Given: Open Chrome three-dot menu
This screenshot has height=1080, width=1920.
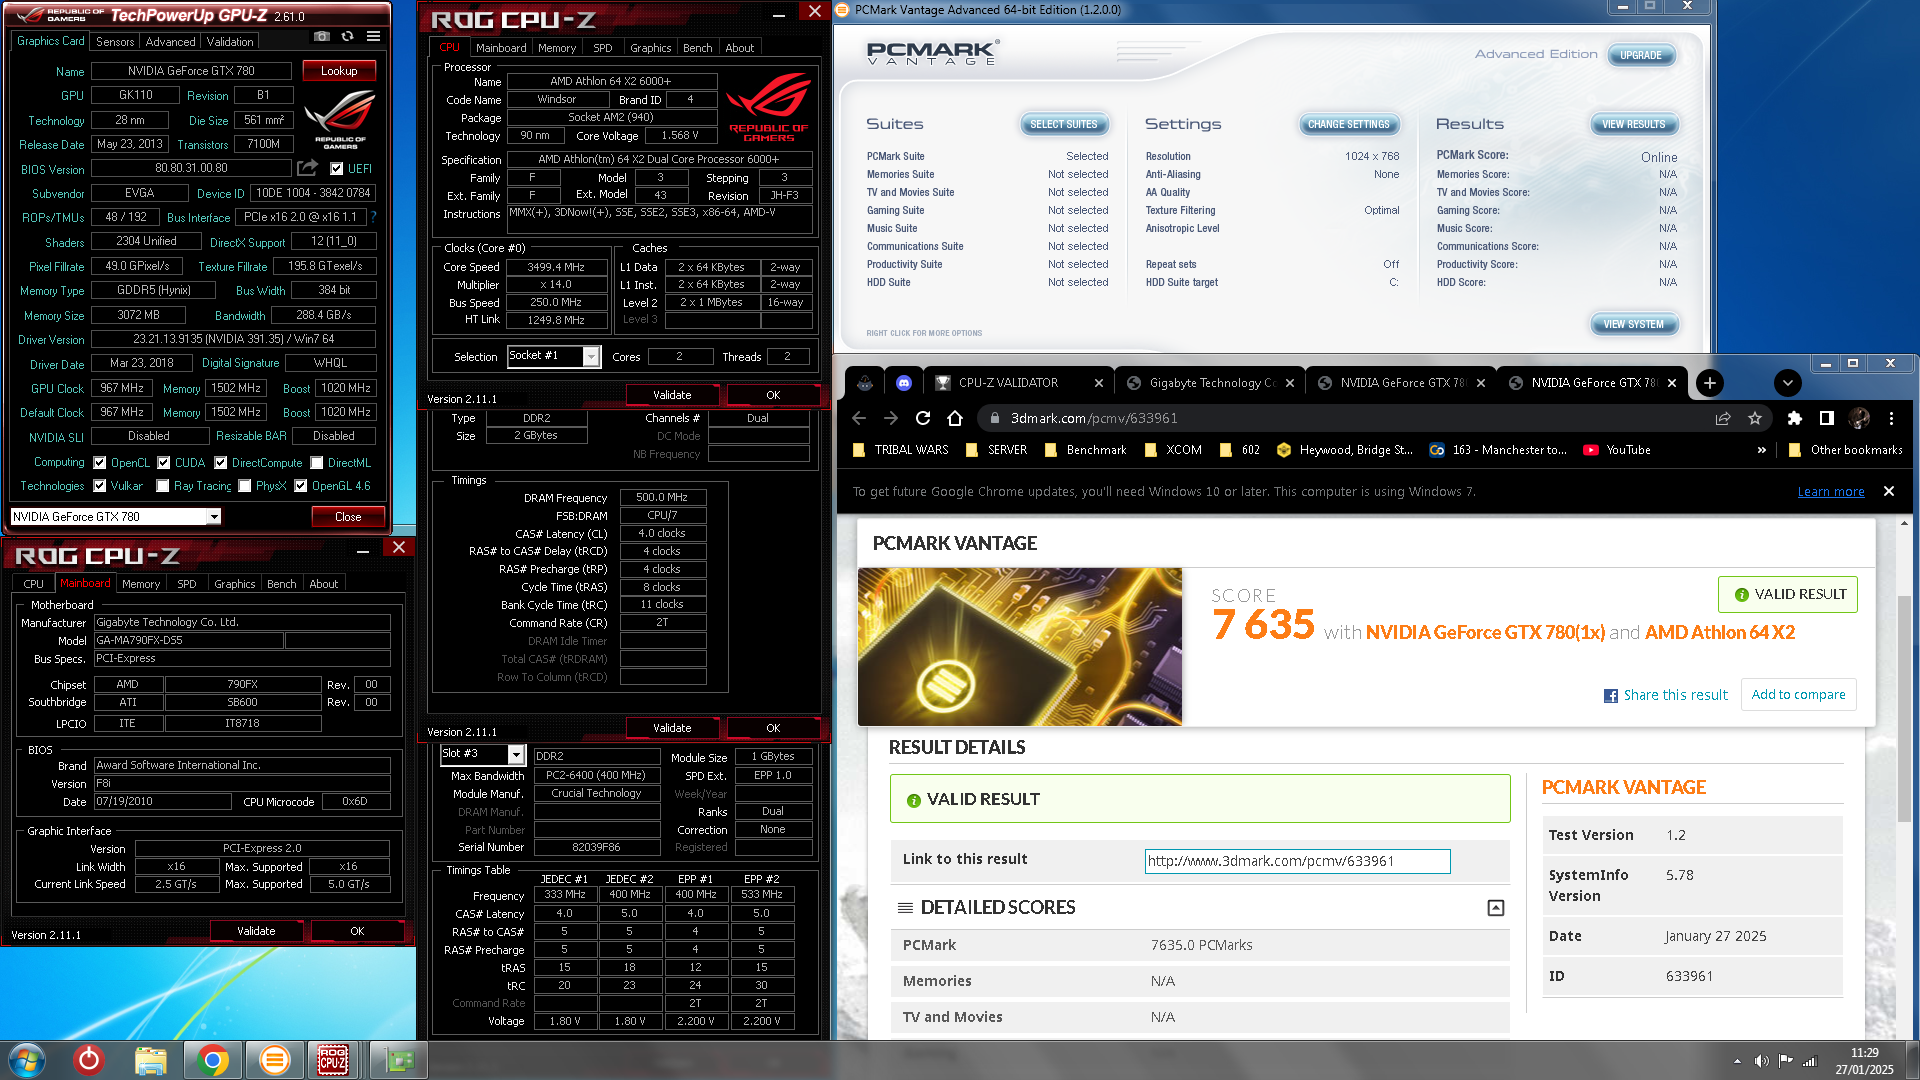Looking at the screenshot, I should pyautogui.click(x=1891, y=418).
